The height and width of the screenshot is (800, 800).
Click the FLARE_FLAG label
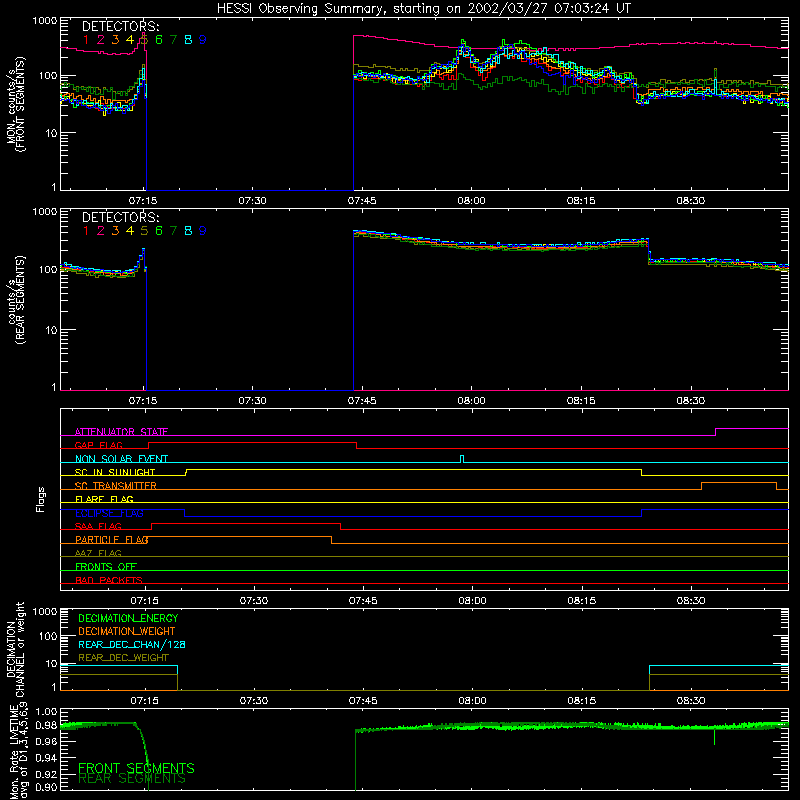tap(104, 499)
